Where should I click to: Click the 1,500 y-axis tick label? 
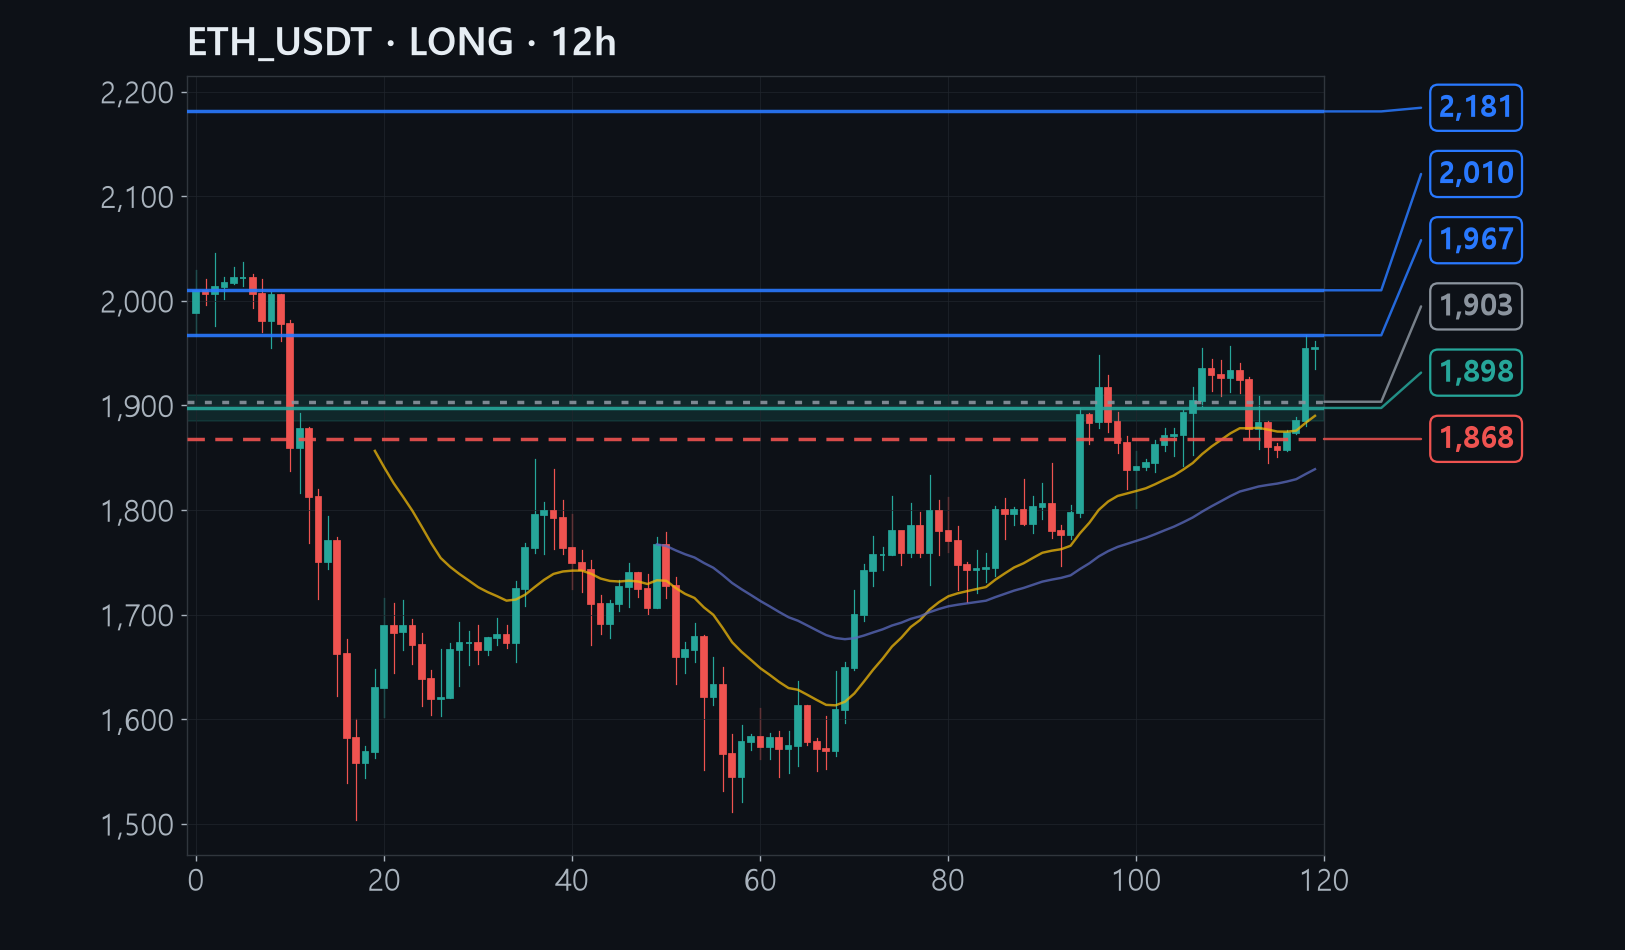[138, 825]
